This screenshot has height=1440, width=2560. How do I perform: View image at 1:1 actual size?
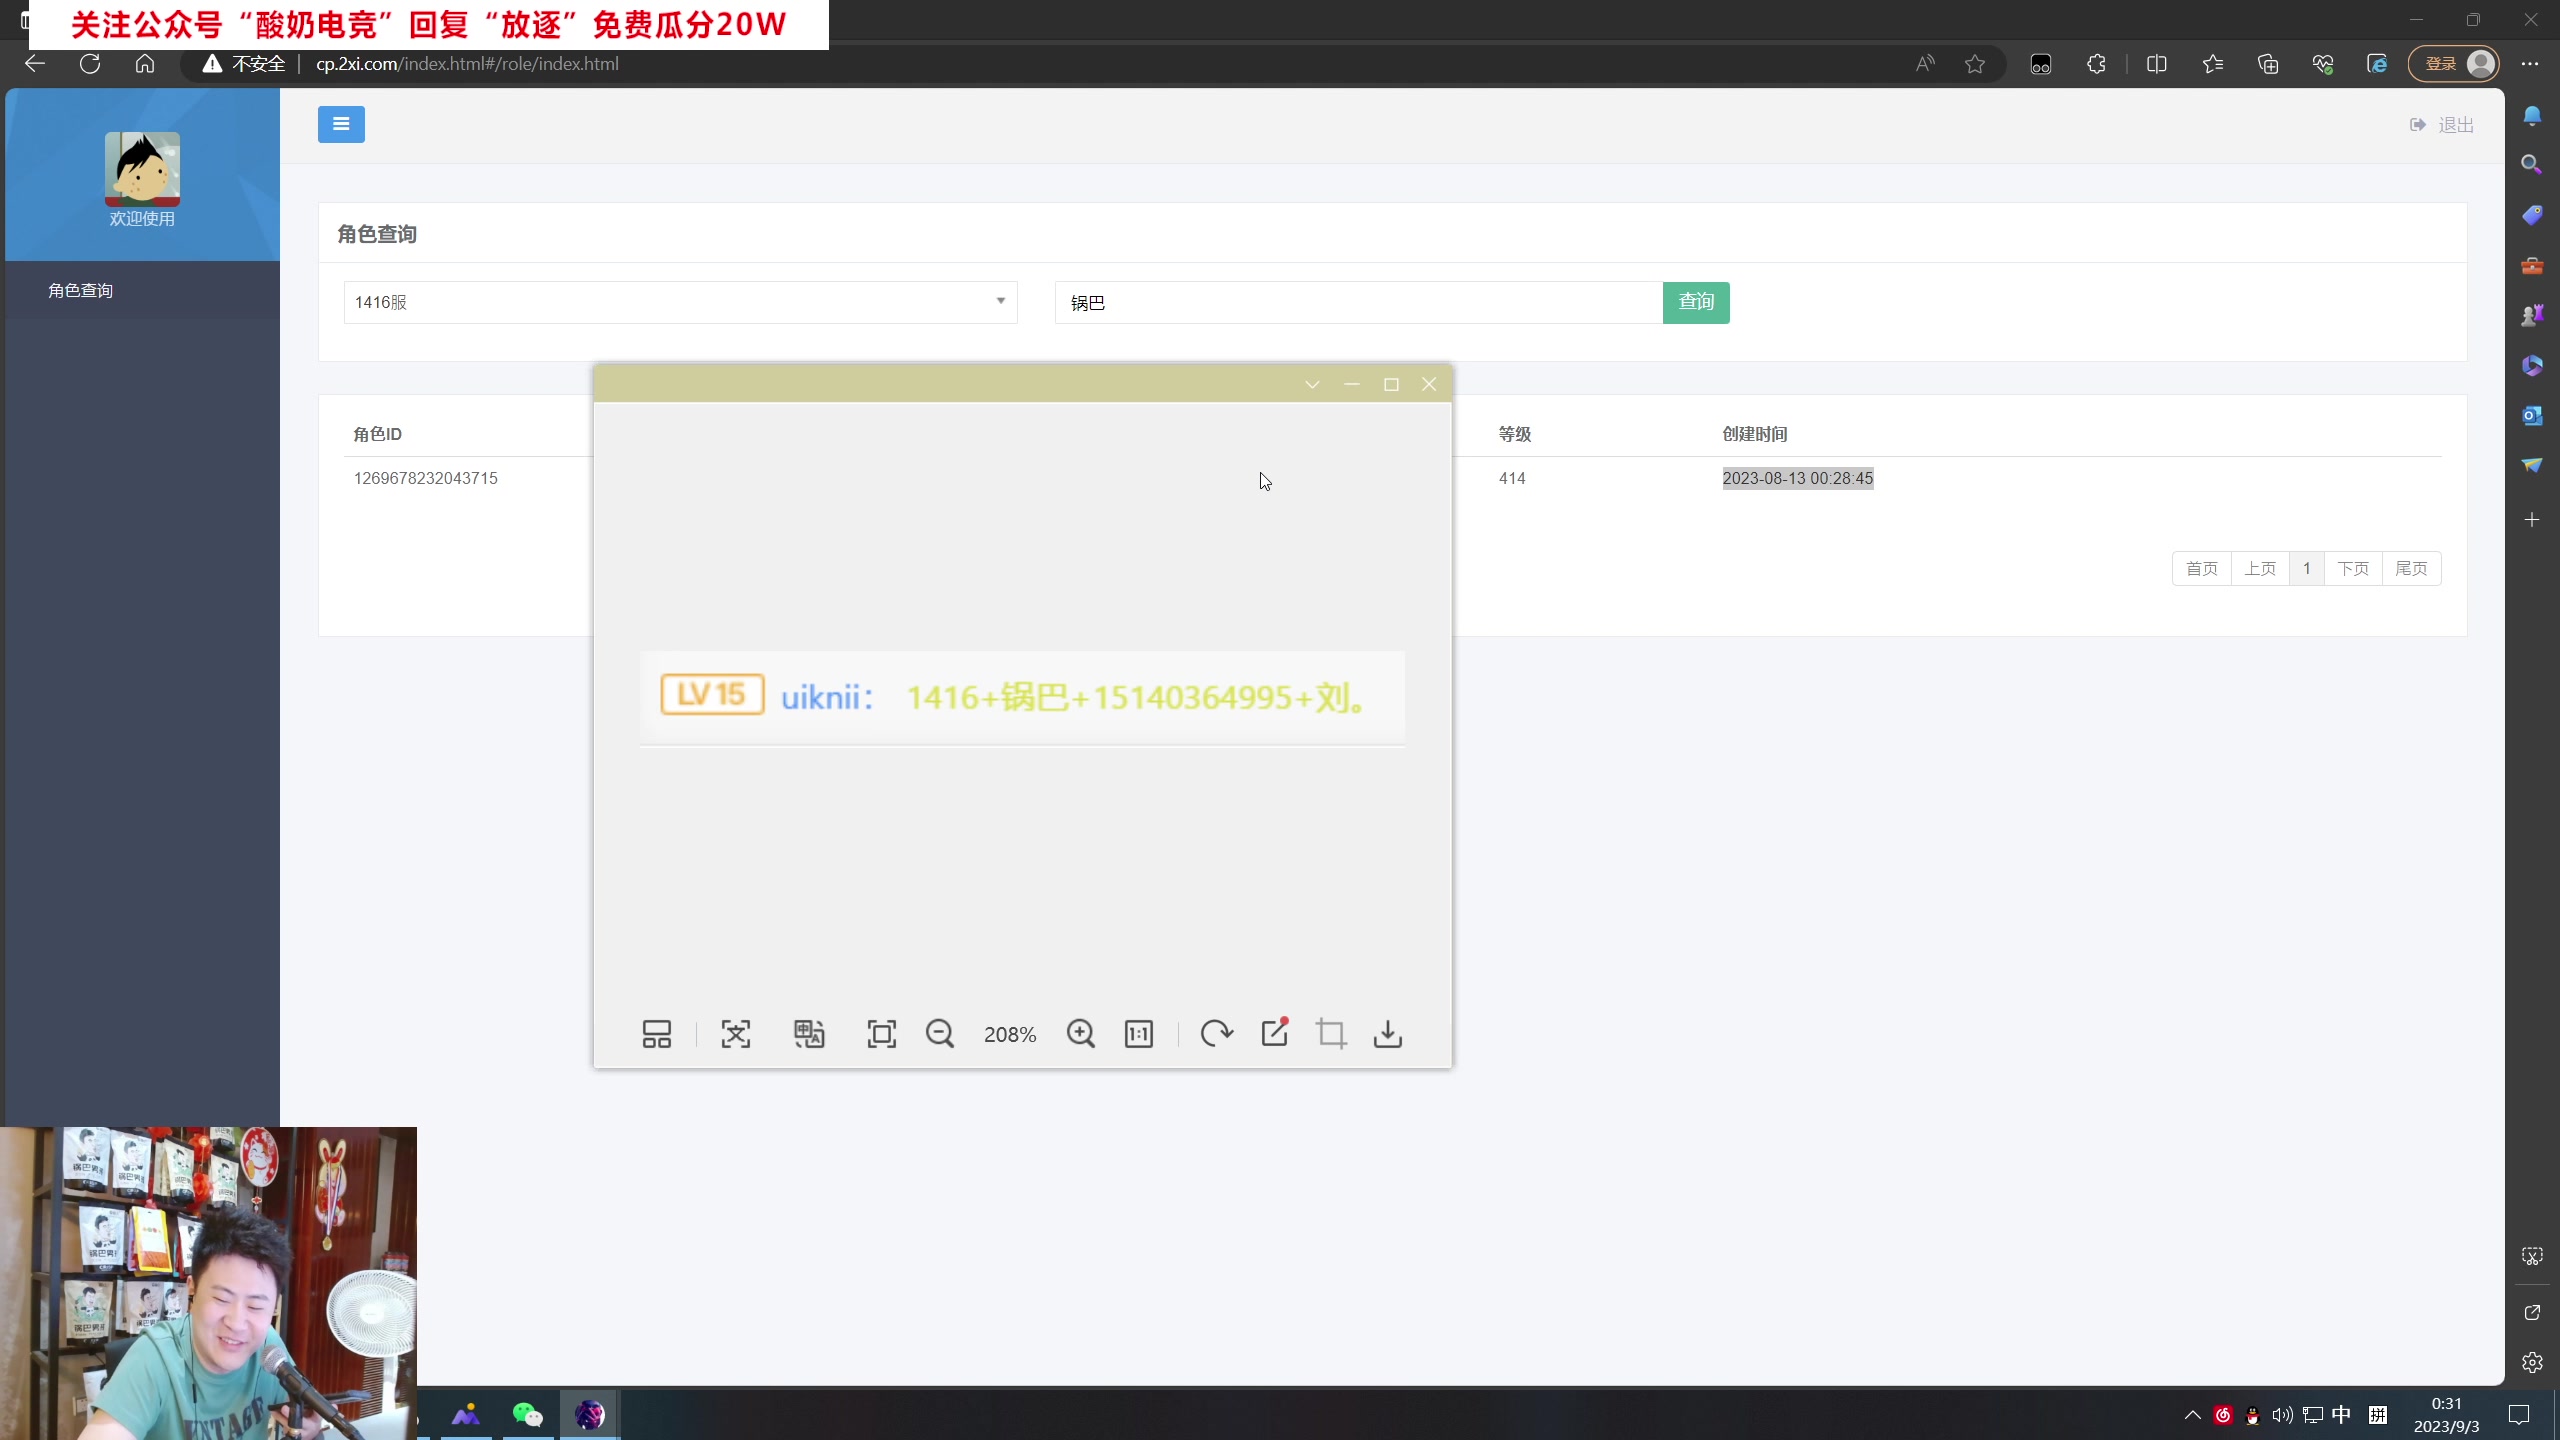point(1139,1034)
